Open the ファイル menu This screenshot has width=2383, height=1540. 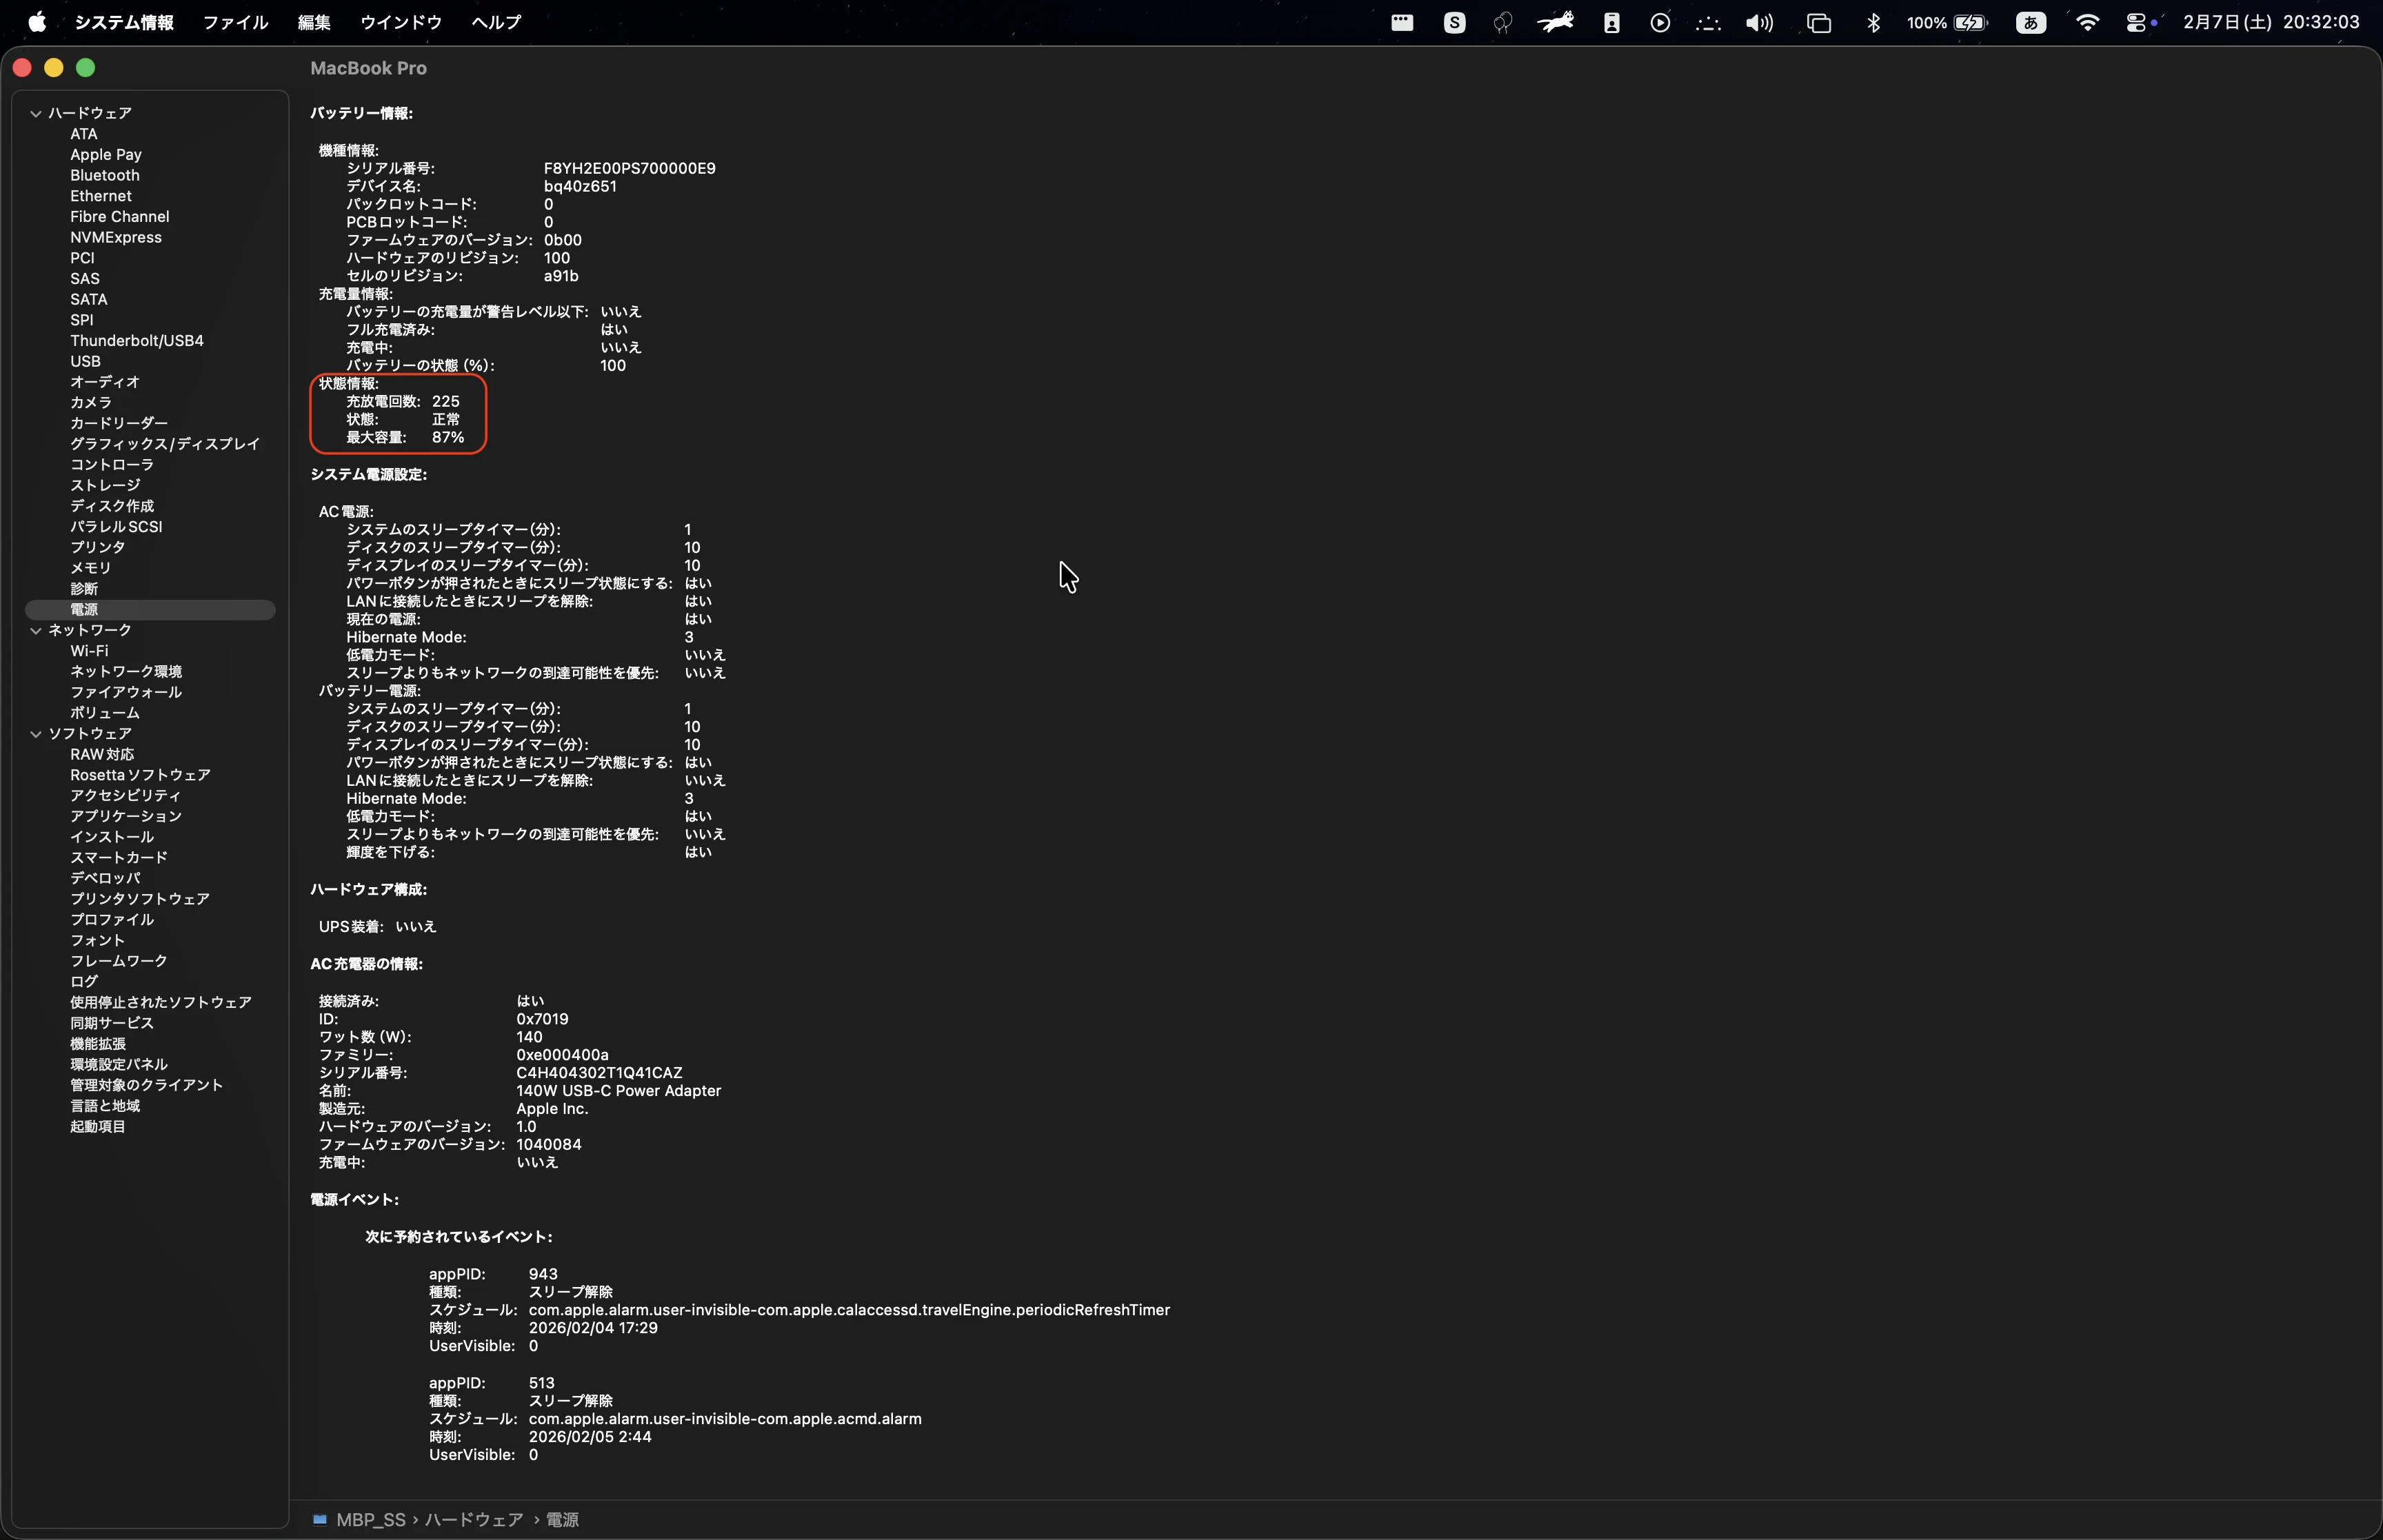[x=235, y=22]
